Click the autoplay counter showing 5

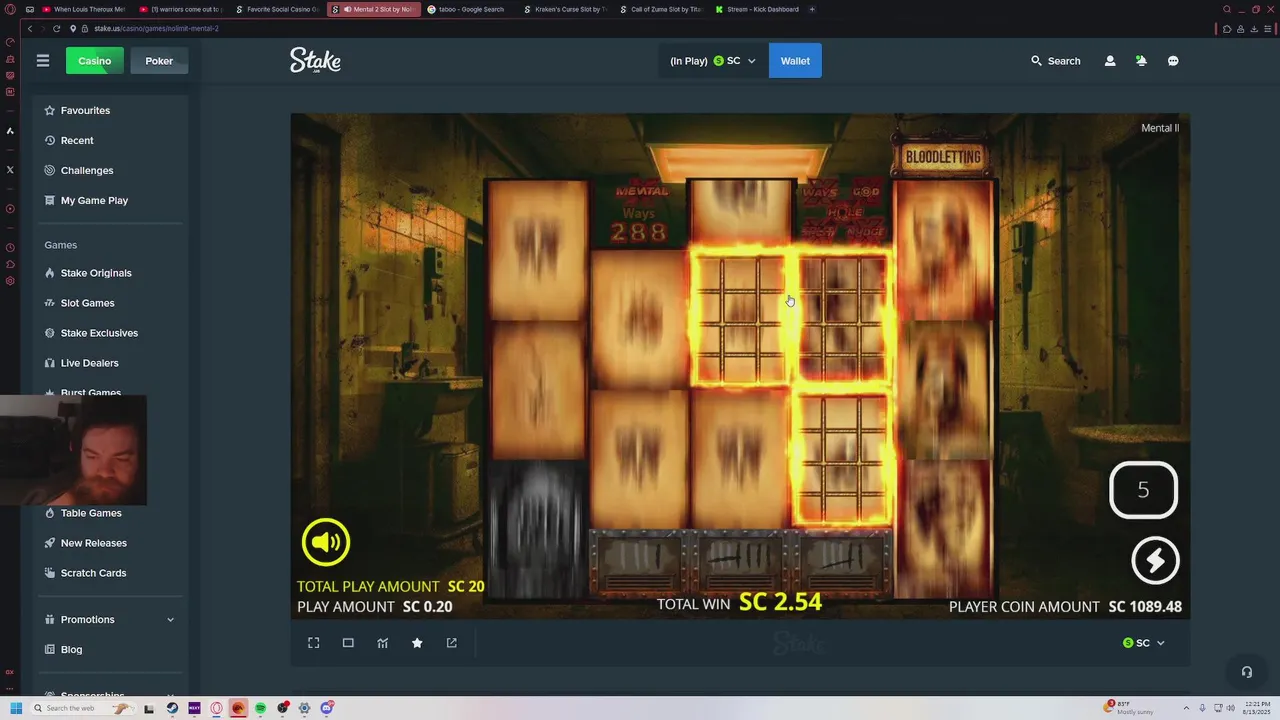(x=1144, y=490)
